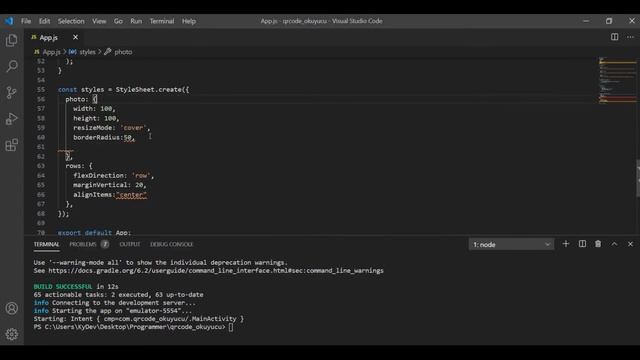Switch to the OUTPUT panel tab

[x=130, y=244]
